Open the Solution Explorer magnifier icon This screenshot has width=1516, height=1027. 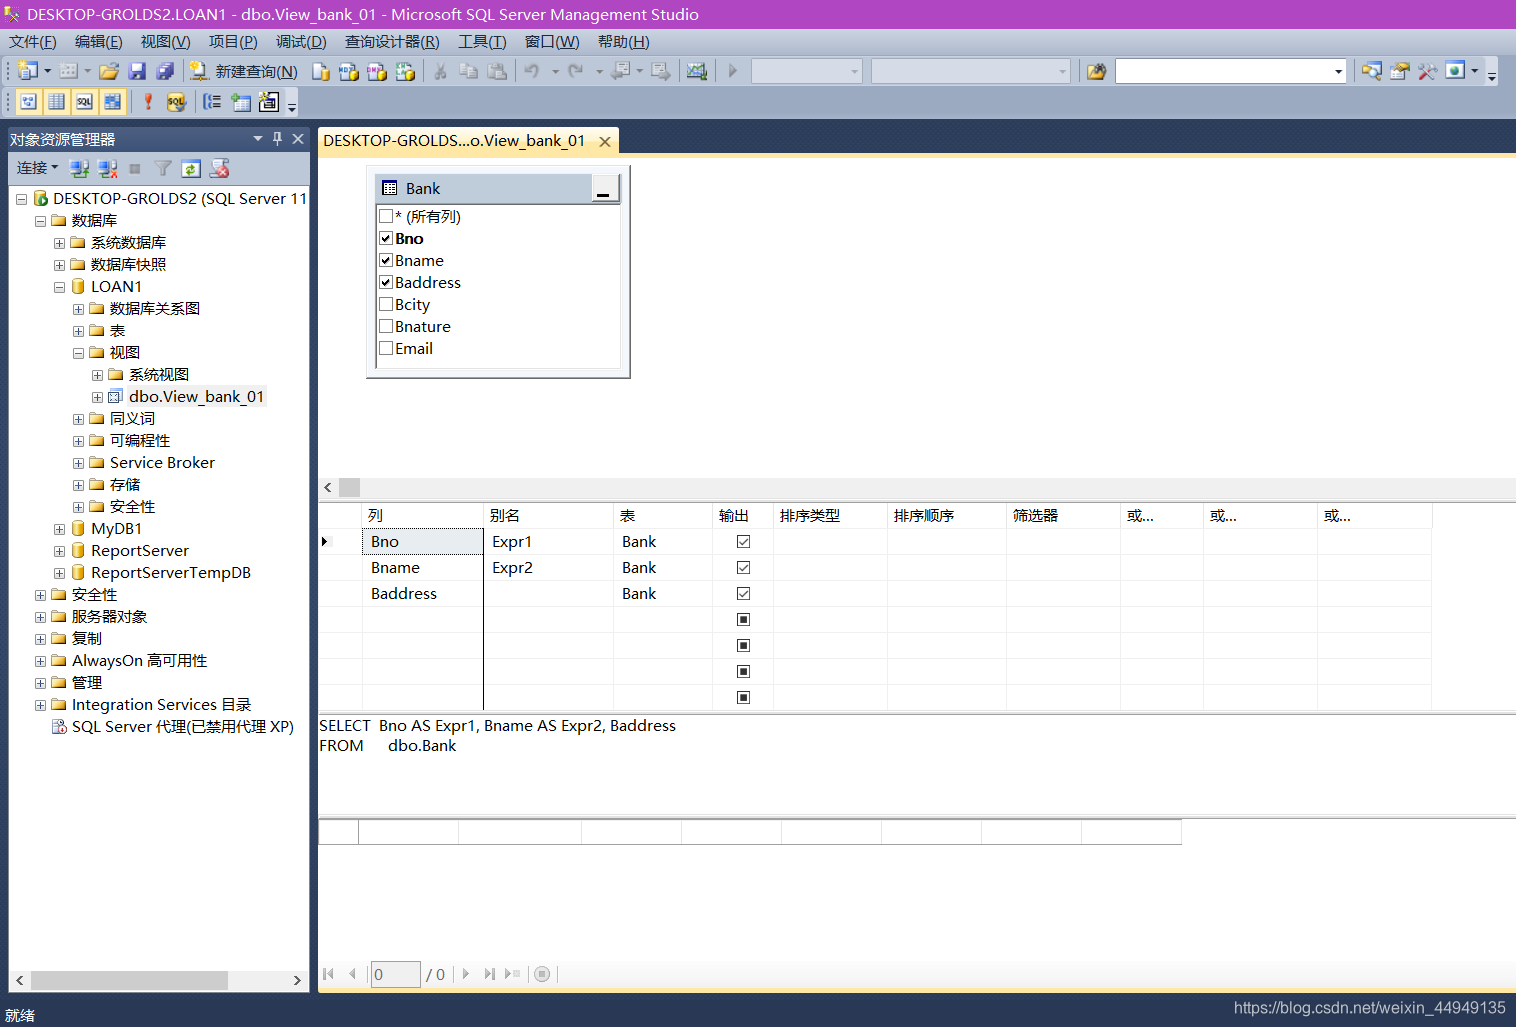tap(1372, 71)
